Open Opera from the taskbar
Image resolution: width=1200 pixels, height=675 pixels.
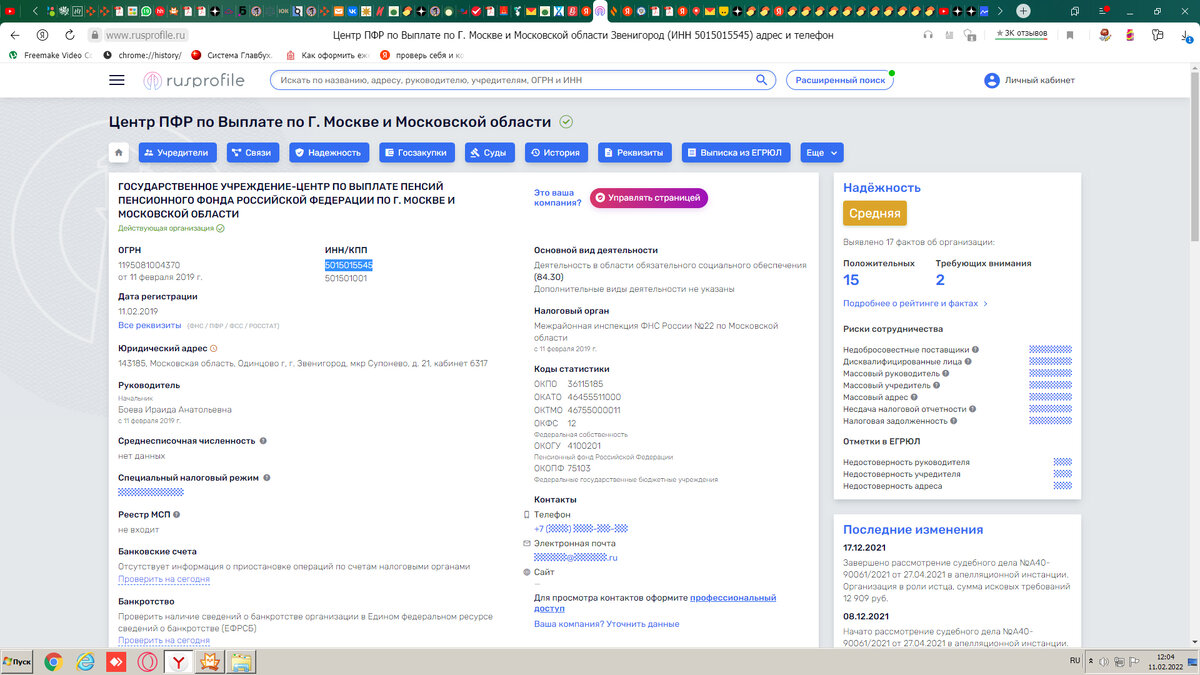pyautogui.click(x=147, y=661)
